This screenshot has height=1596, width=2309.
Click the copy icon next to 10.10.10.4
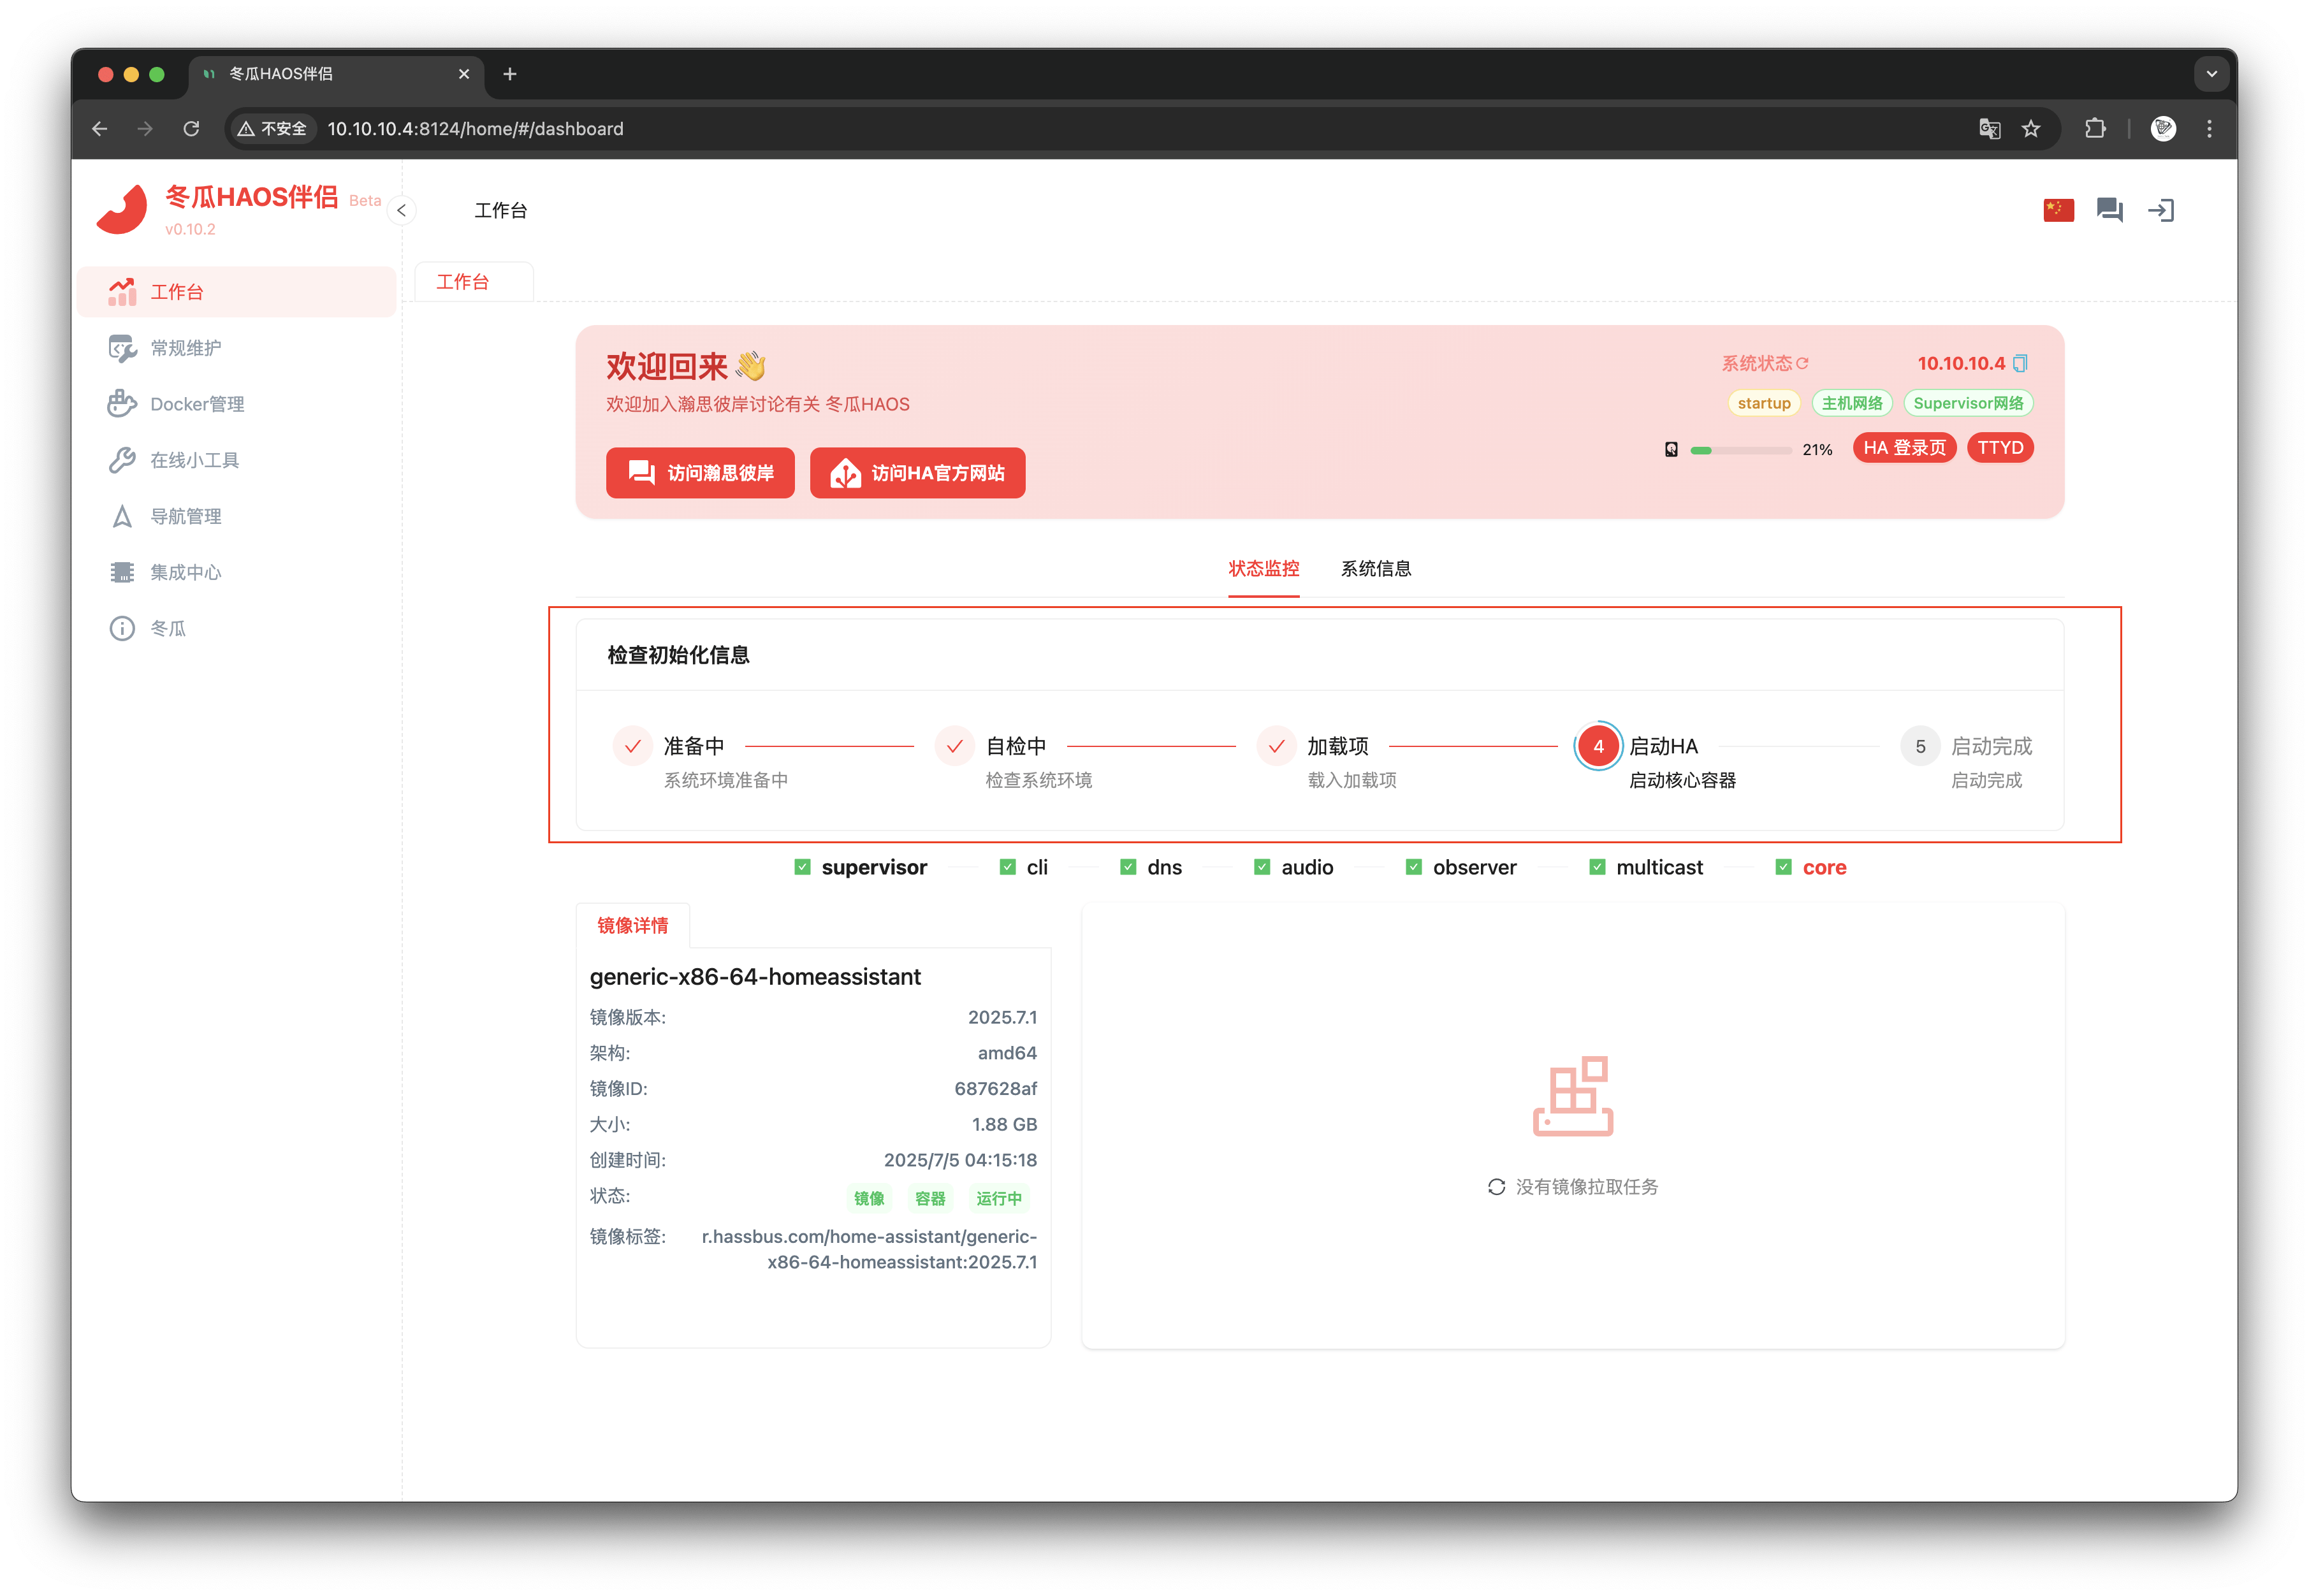(x=2020, y=363)
